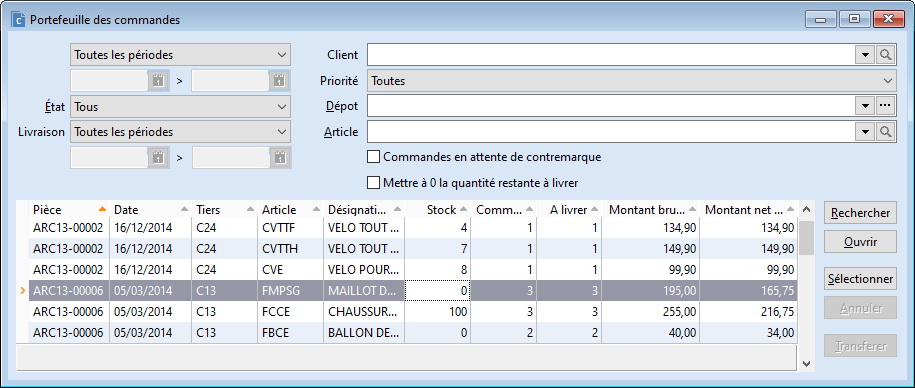Click the Ouvrir button
The image size is (915, 388).
(x=860, y=241)
